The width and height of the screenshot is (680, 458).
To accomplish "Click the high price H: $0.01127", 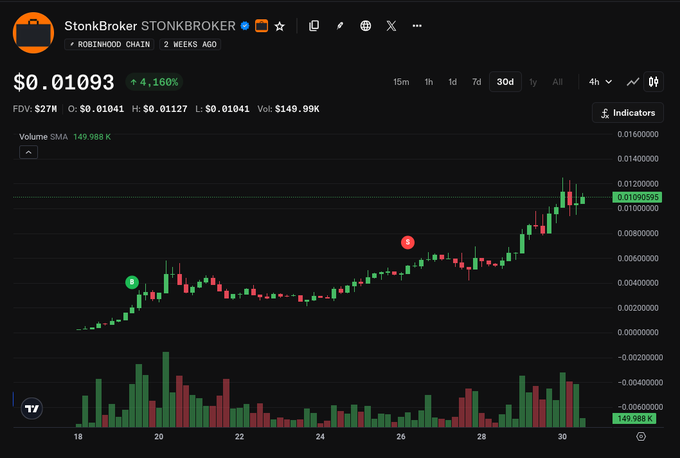I will (160, 109).
